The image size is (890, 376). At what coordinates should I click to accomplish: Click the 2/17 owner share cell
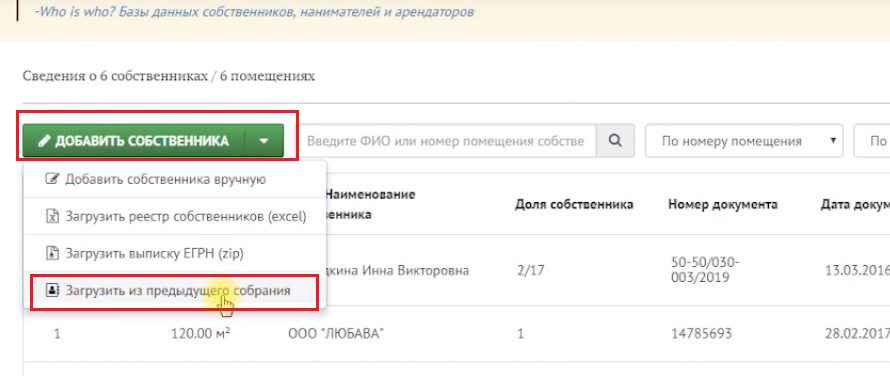[530, 271]
